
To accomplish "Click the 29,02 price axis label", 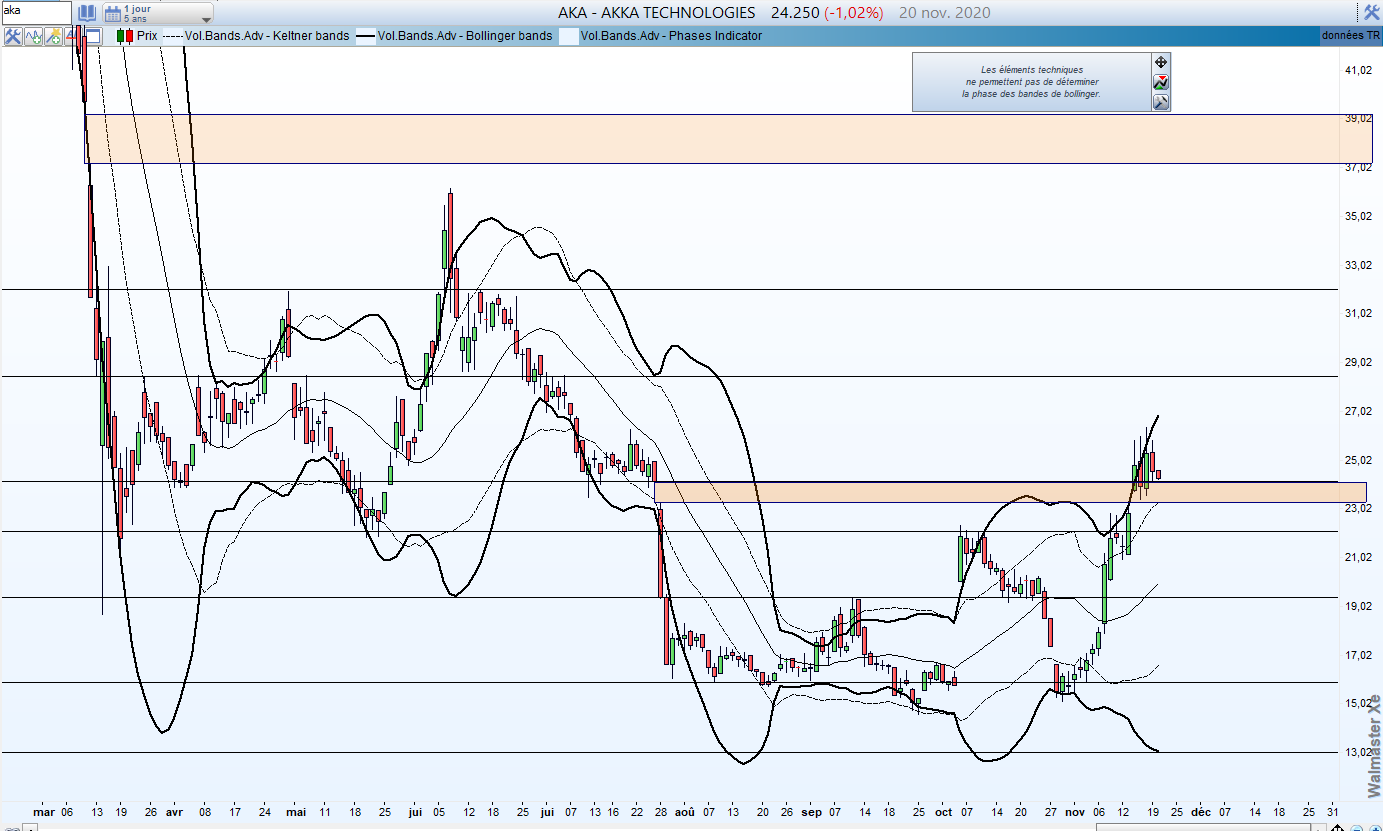I will 1358,362.
